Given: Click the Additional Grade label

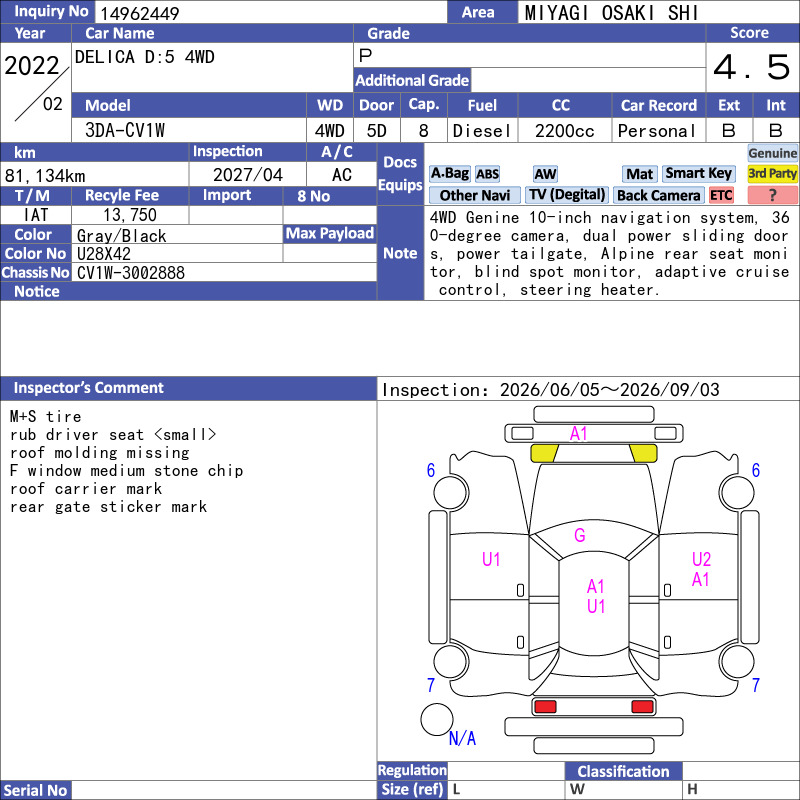Looking at the screenshot, I should click(x=412, y=81).
